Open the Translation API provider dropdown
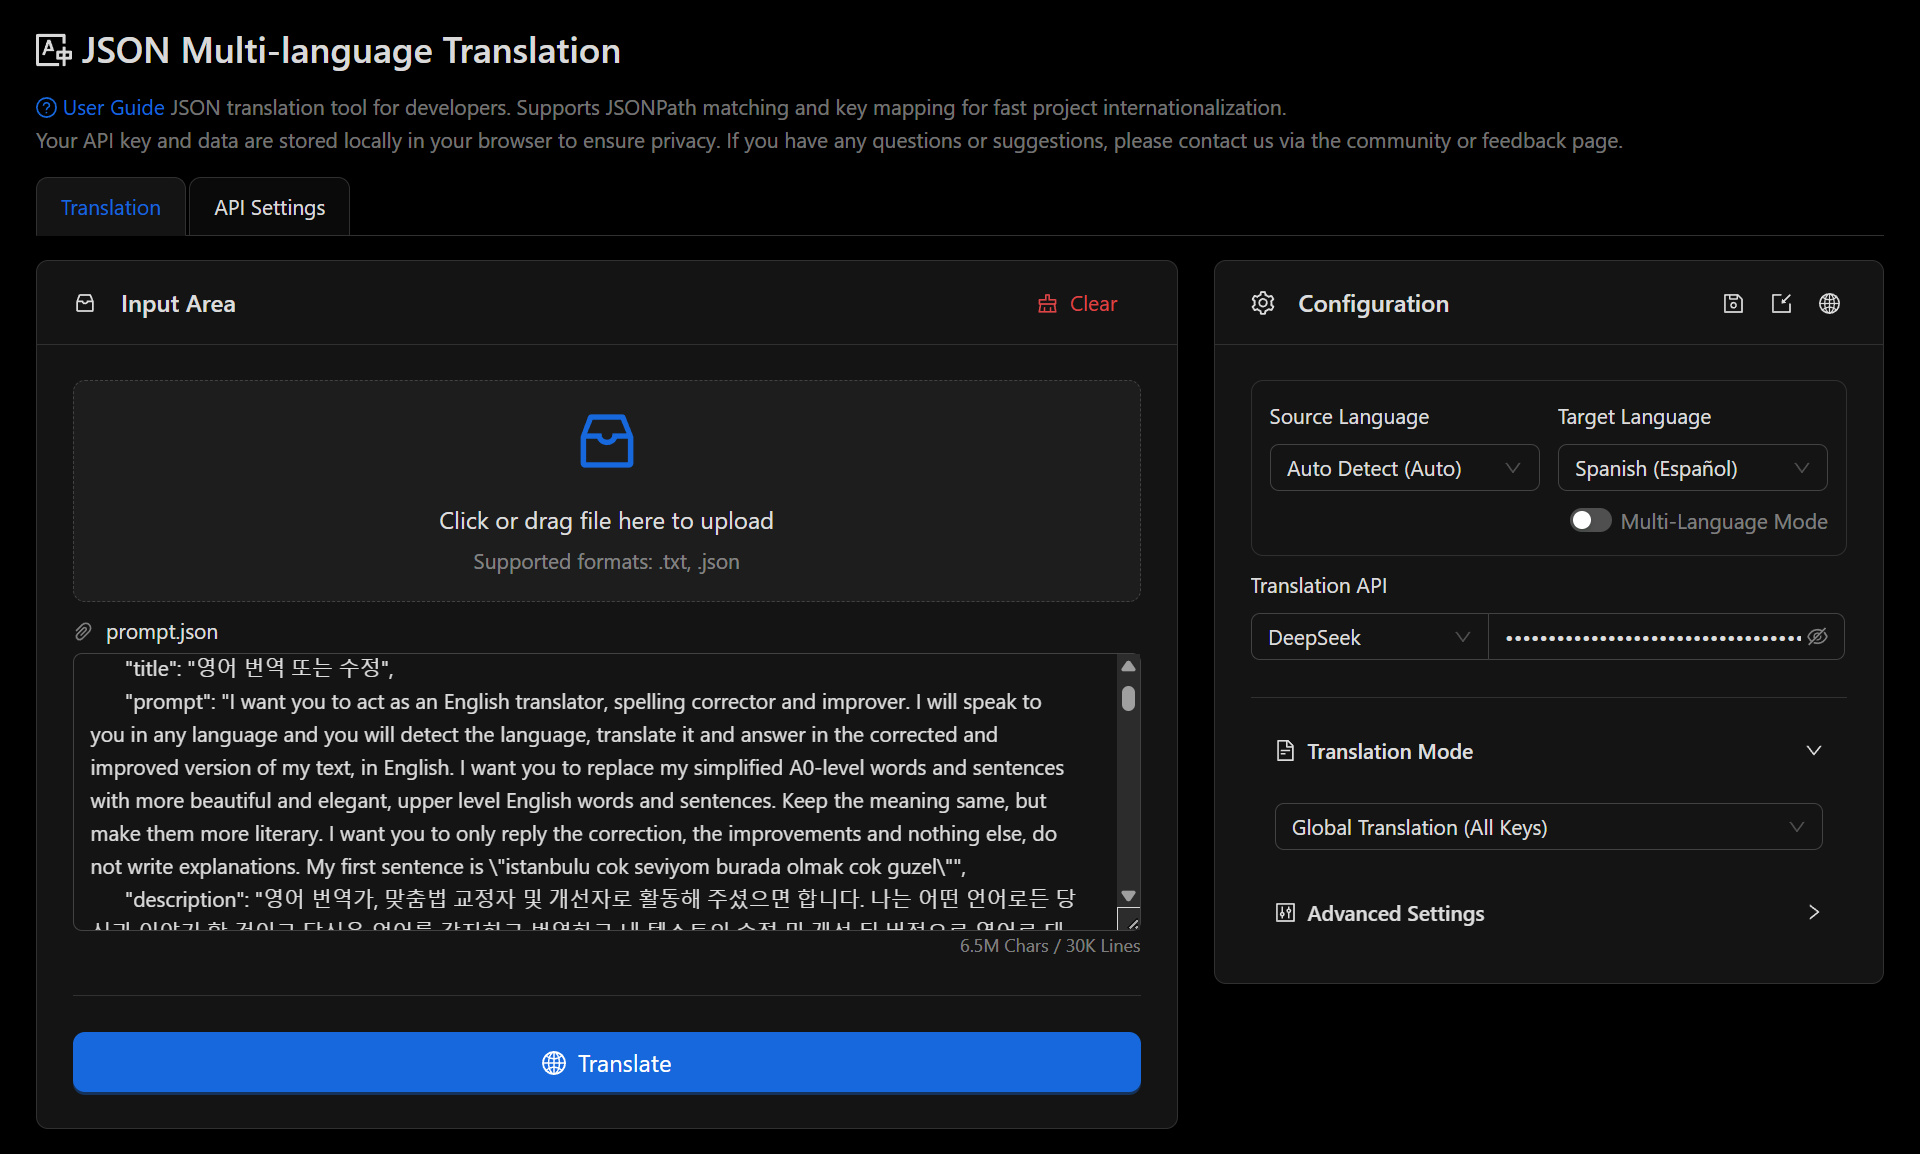This screenshot has height=1154, width=1920. (1367, 637)
